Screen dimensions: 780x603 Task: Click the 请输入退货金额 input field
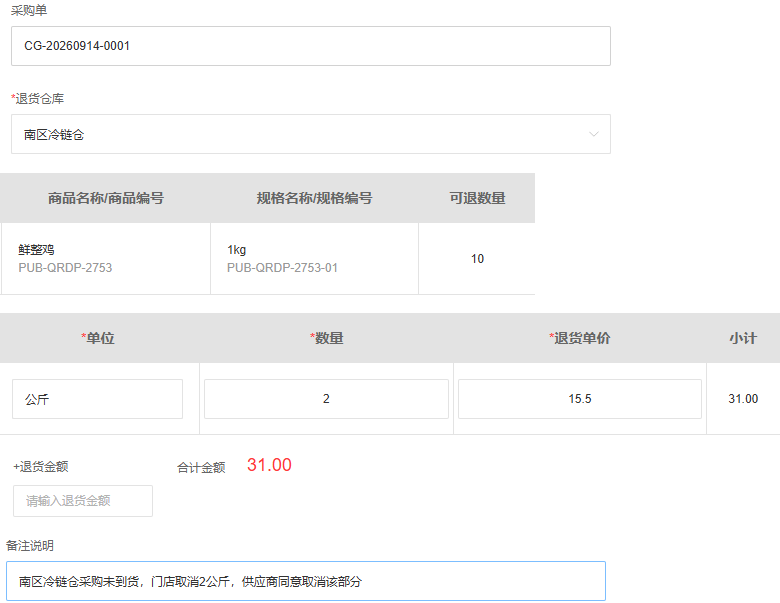point(83,501)
